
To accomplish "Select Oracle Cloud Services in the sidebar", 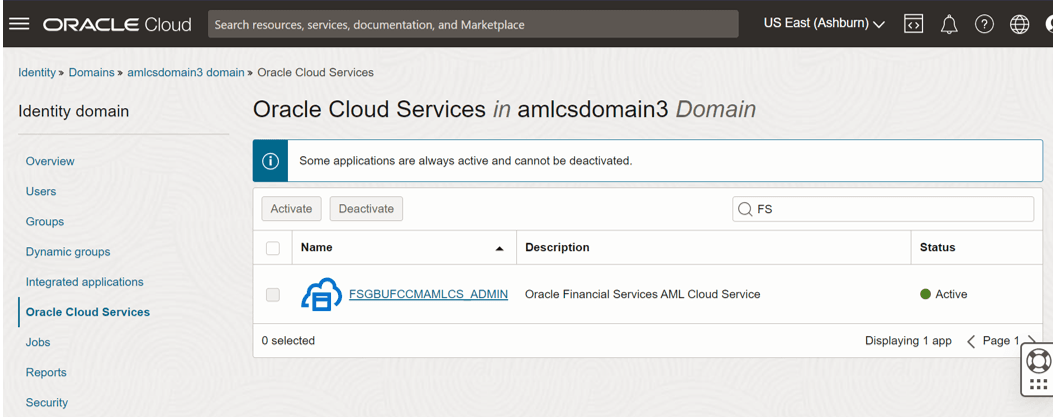I will [88, 312].
